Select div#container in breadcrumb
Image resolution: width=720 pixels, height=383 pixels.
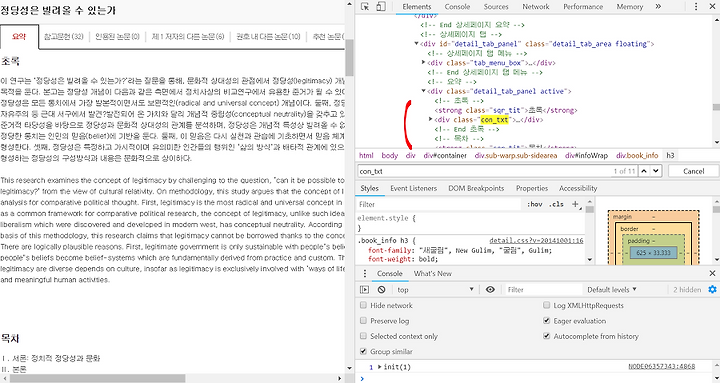tap(445, 155)
